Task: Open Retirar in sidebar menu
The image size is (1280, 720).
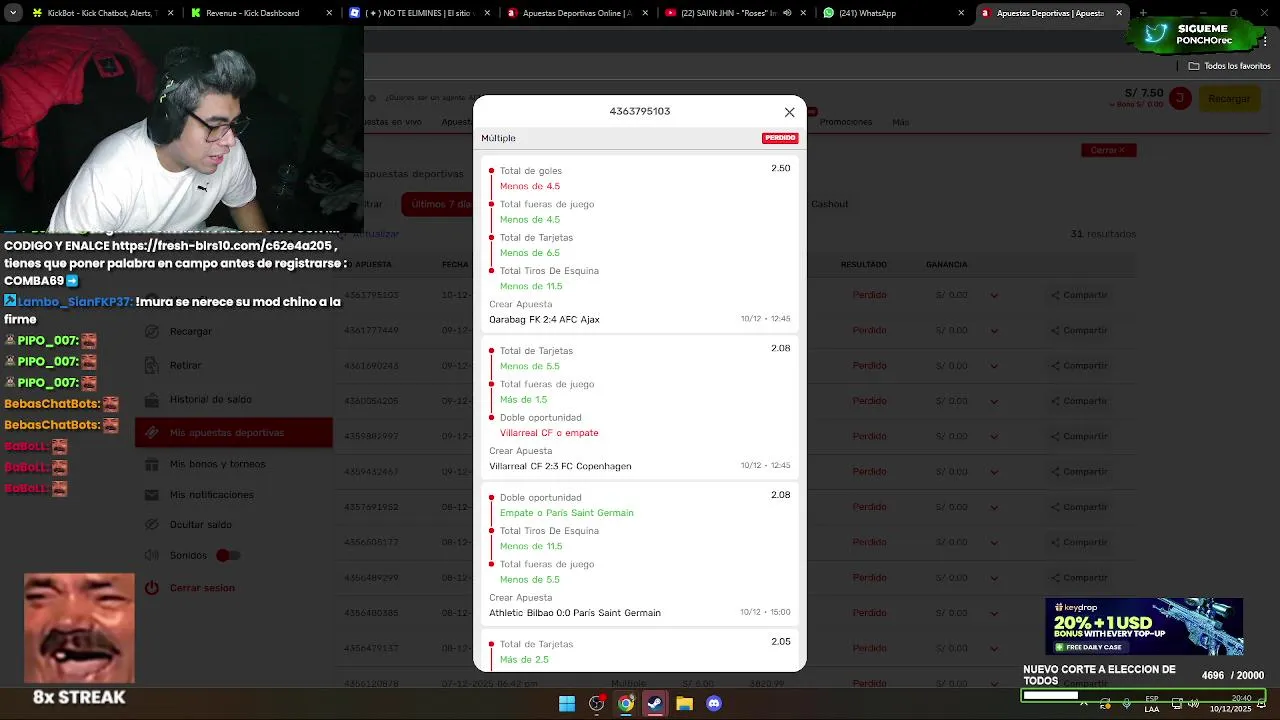Action: 185,365
